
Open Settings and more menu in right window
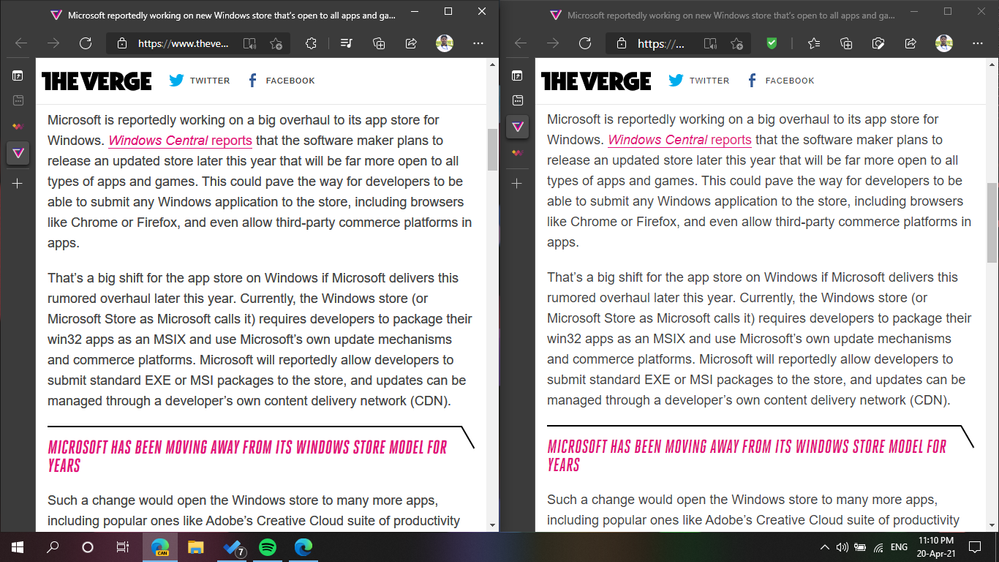click(x=977, y=43)
